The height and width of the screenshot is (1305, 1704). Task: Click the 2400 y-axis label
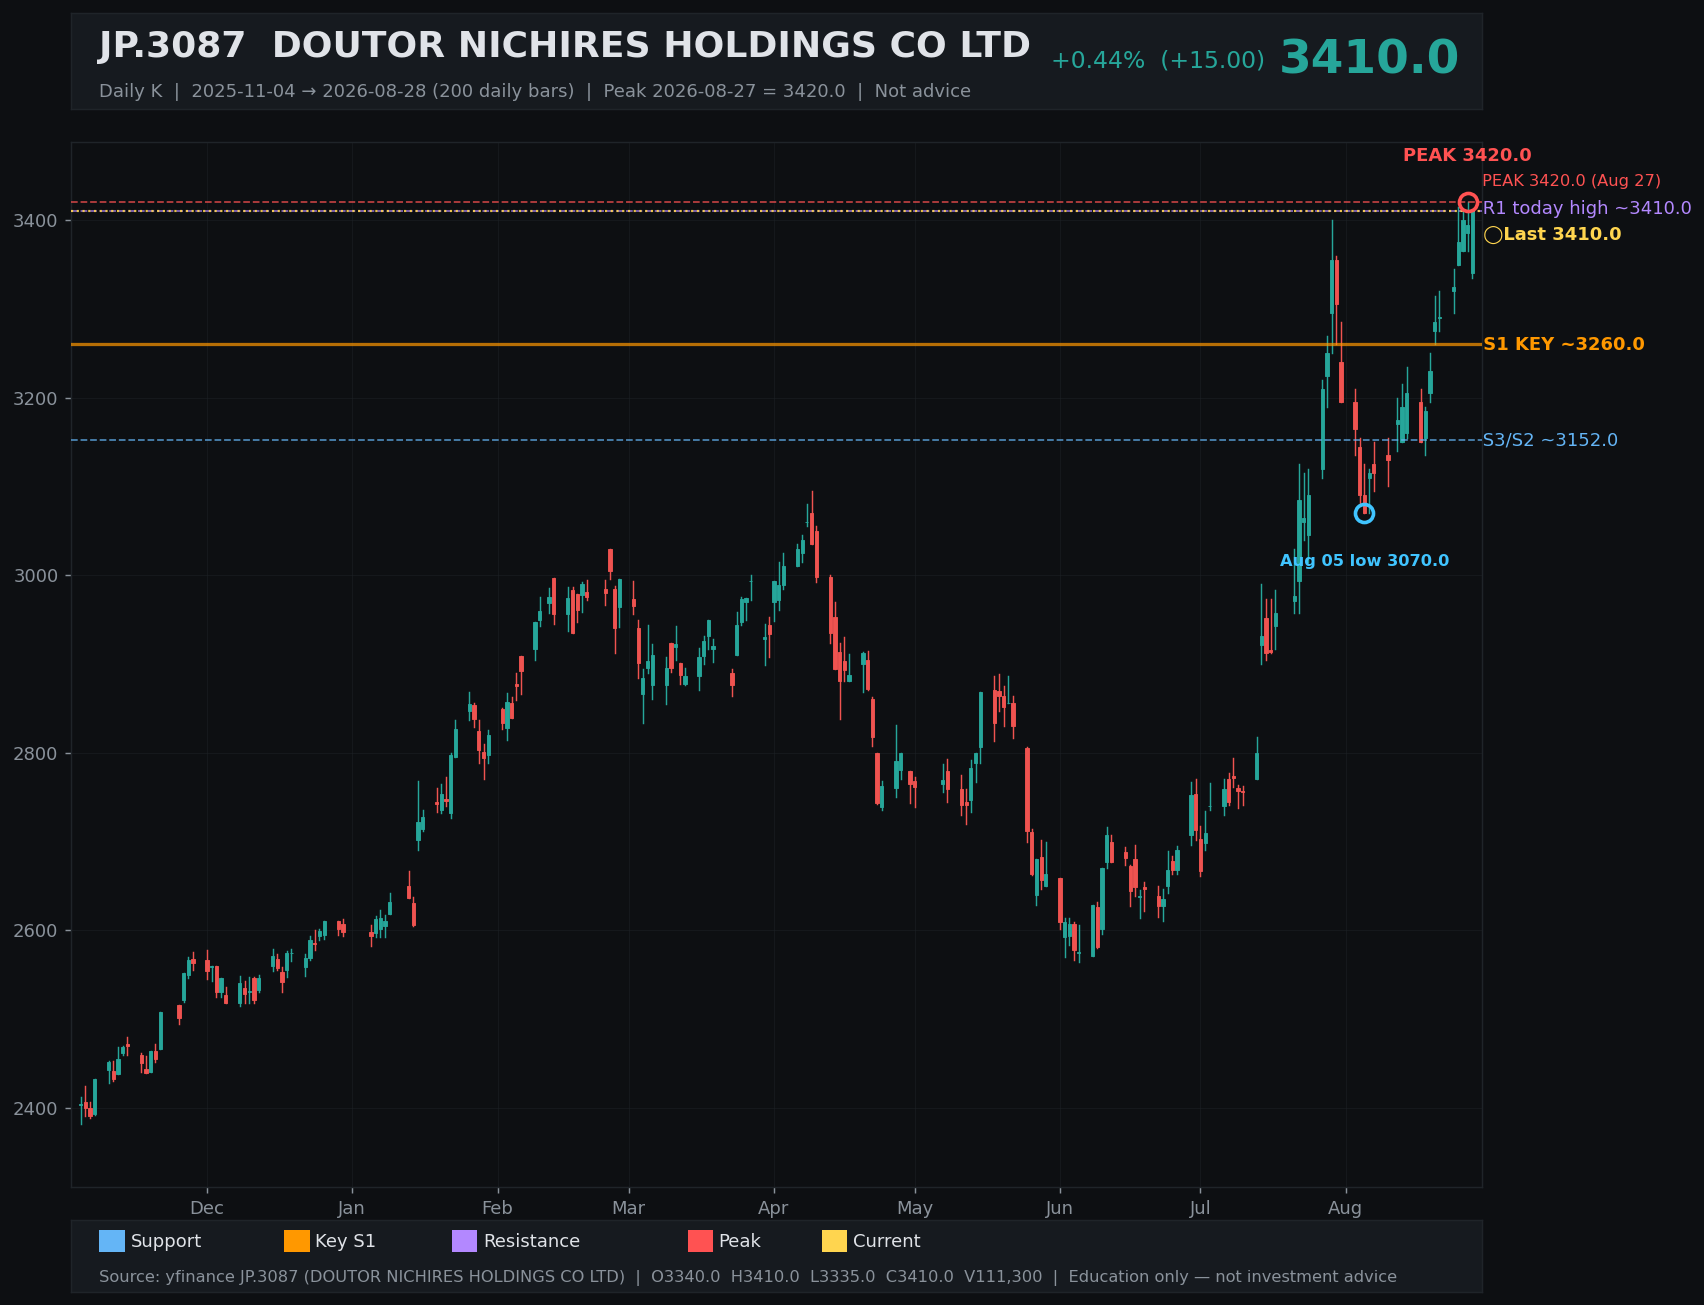tap(35, 1109)
